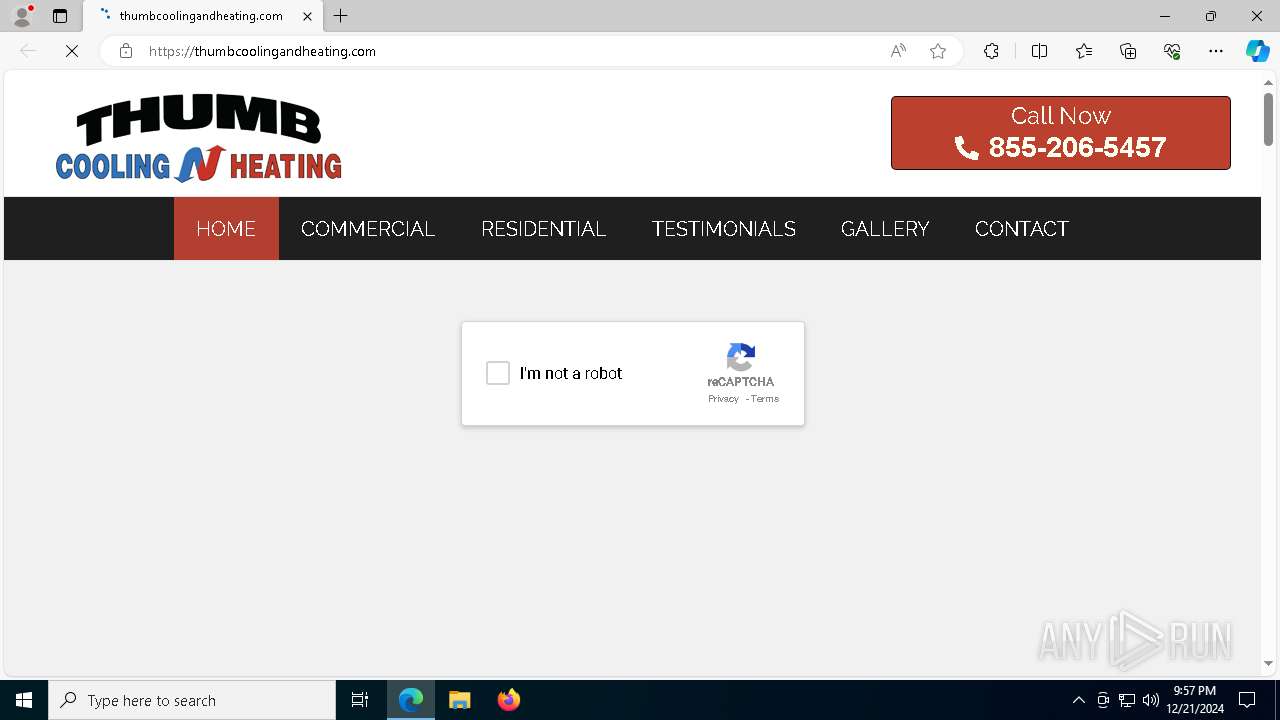Screen dimensions: 1280x720
Task: Open the Copilot sidebar
Action: tap(1257, 51)
